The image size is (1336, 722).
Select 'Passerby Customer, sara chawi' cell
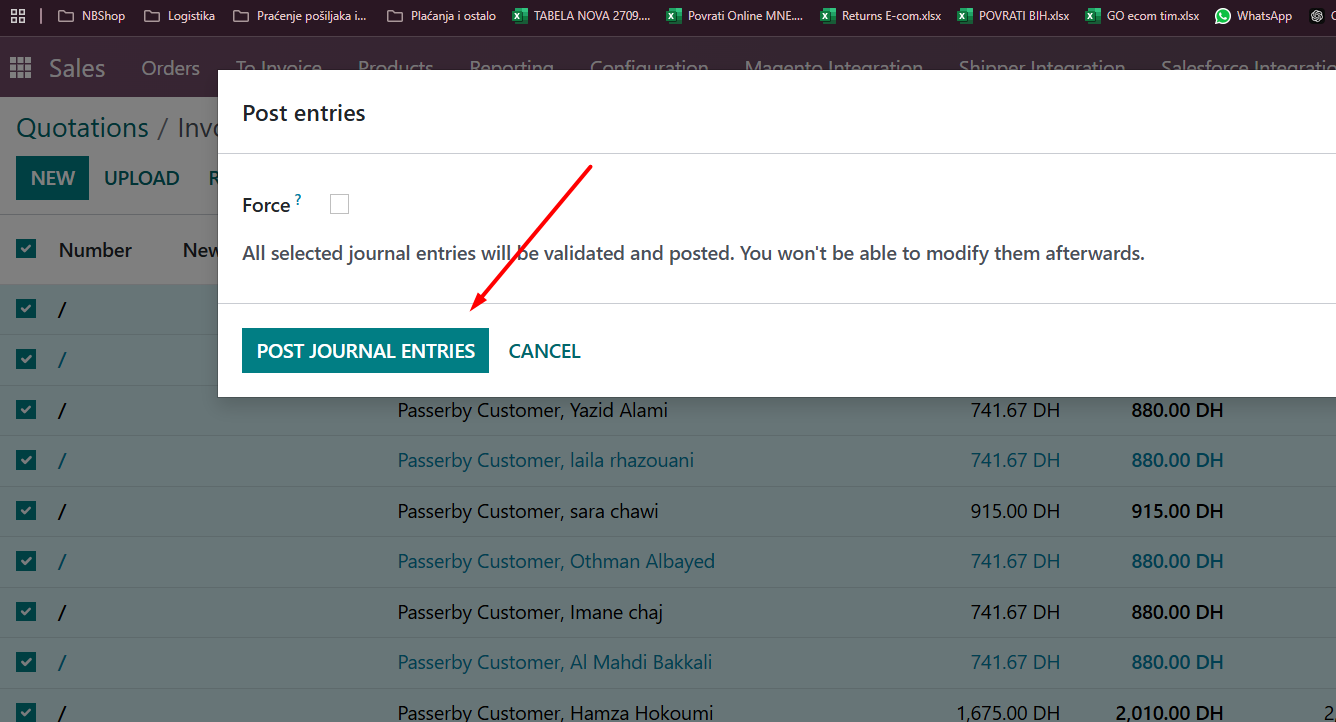coord(528,511)
